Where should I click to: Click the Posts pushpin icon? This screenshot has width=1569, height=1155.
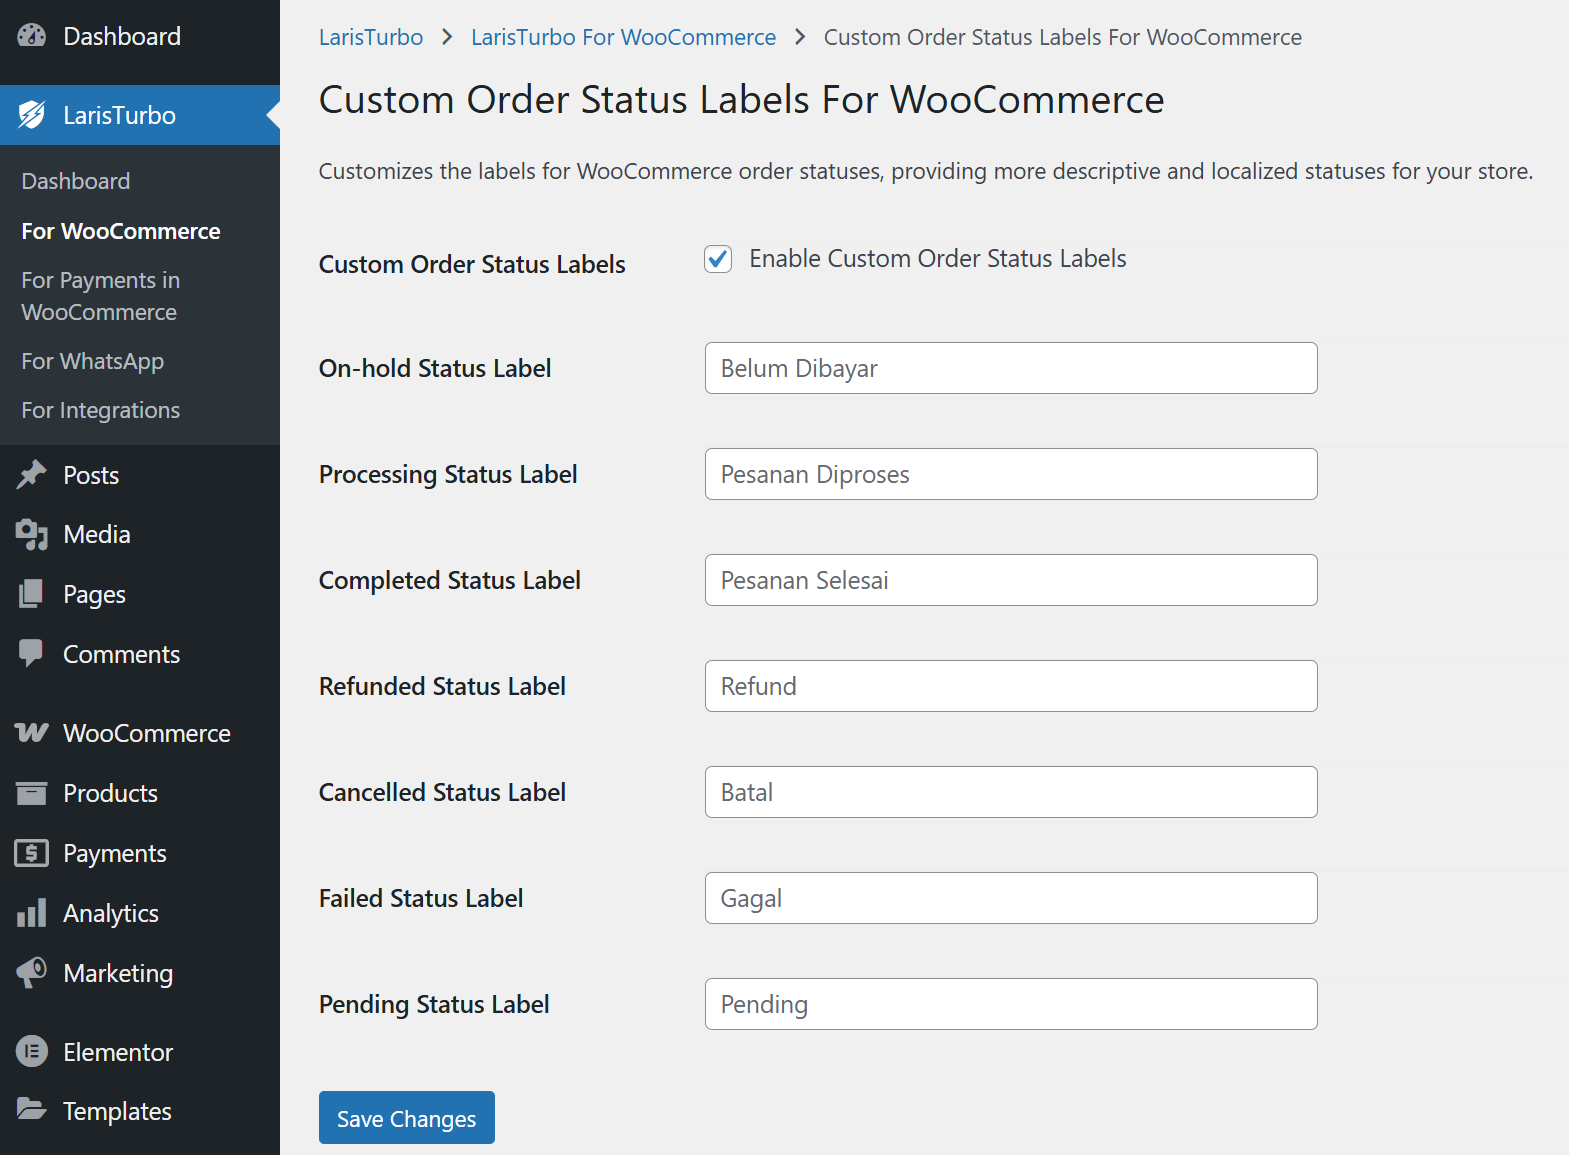click(x=32, y=475)
